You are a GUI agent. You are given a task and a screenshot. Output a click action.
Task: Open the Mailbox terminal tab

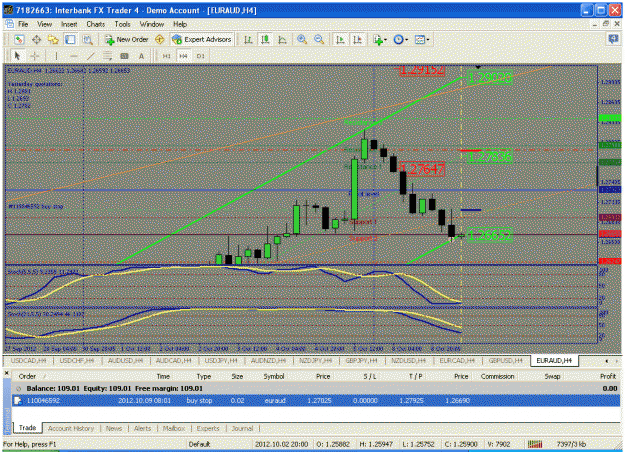(174, 428)
